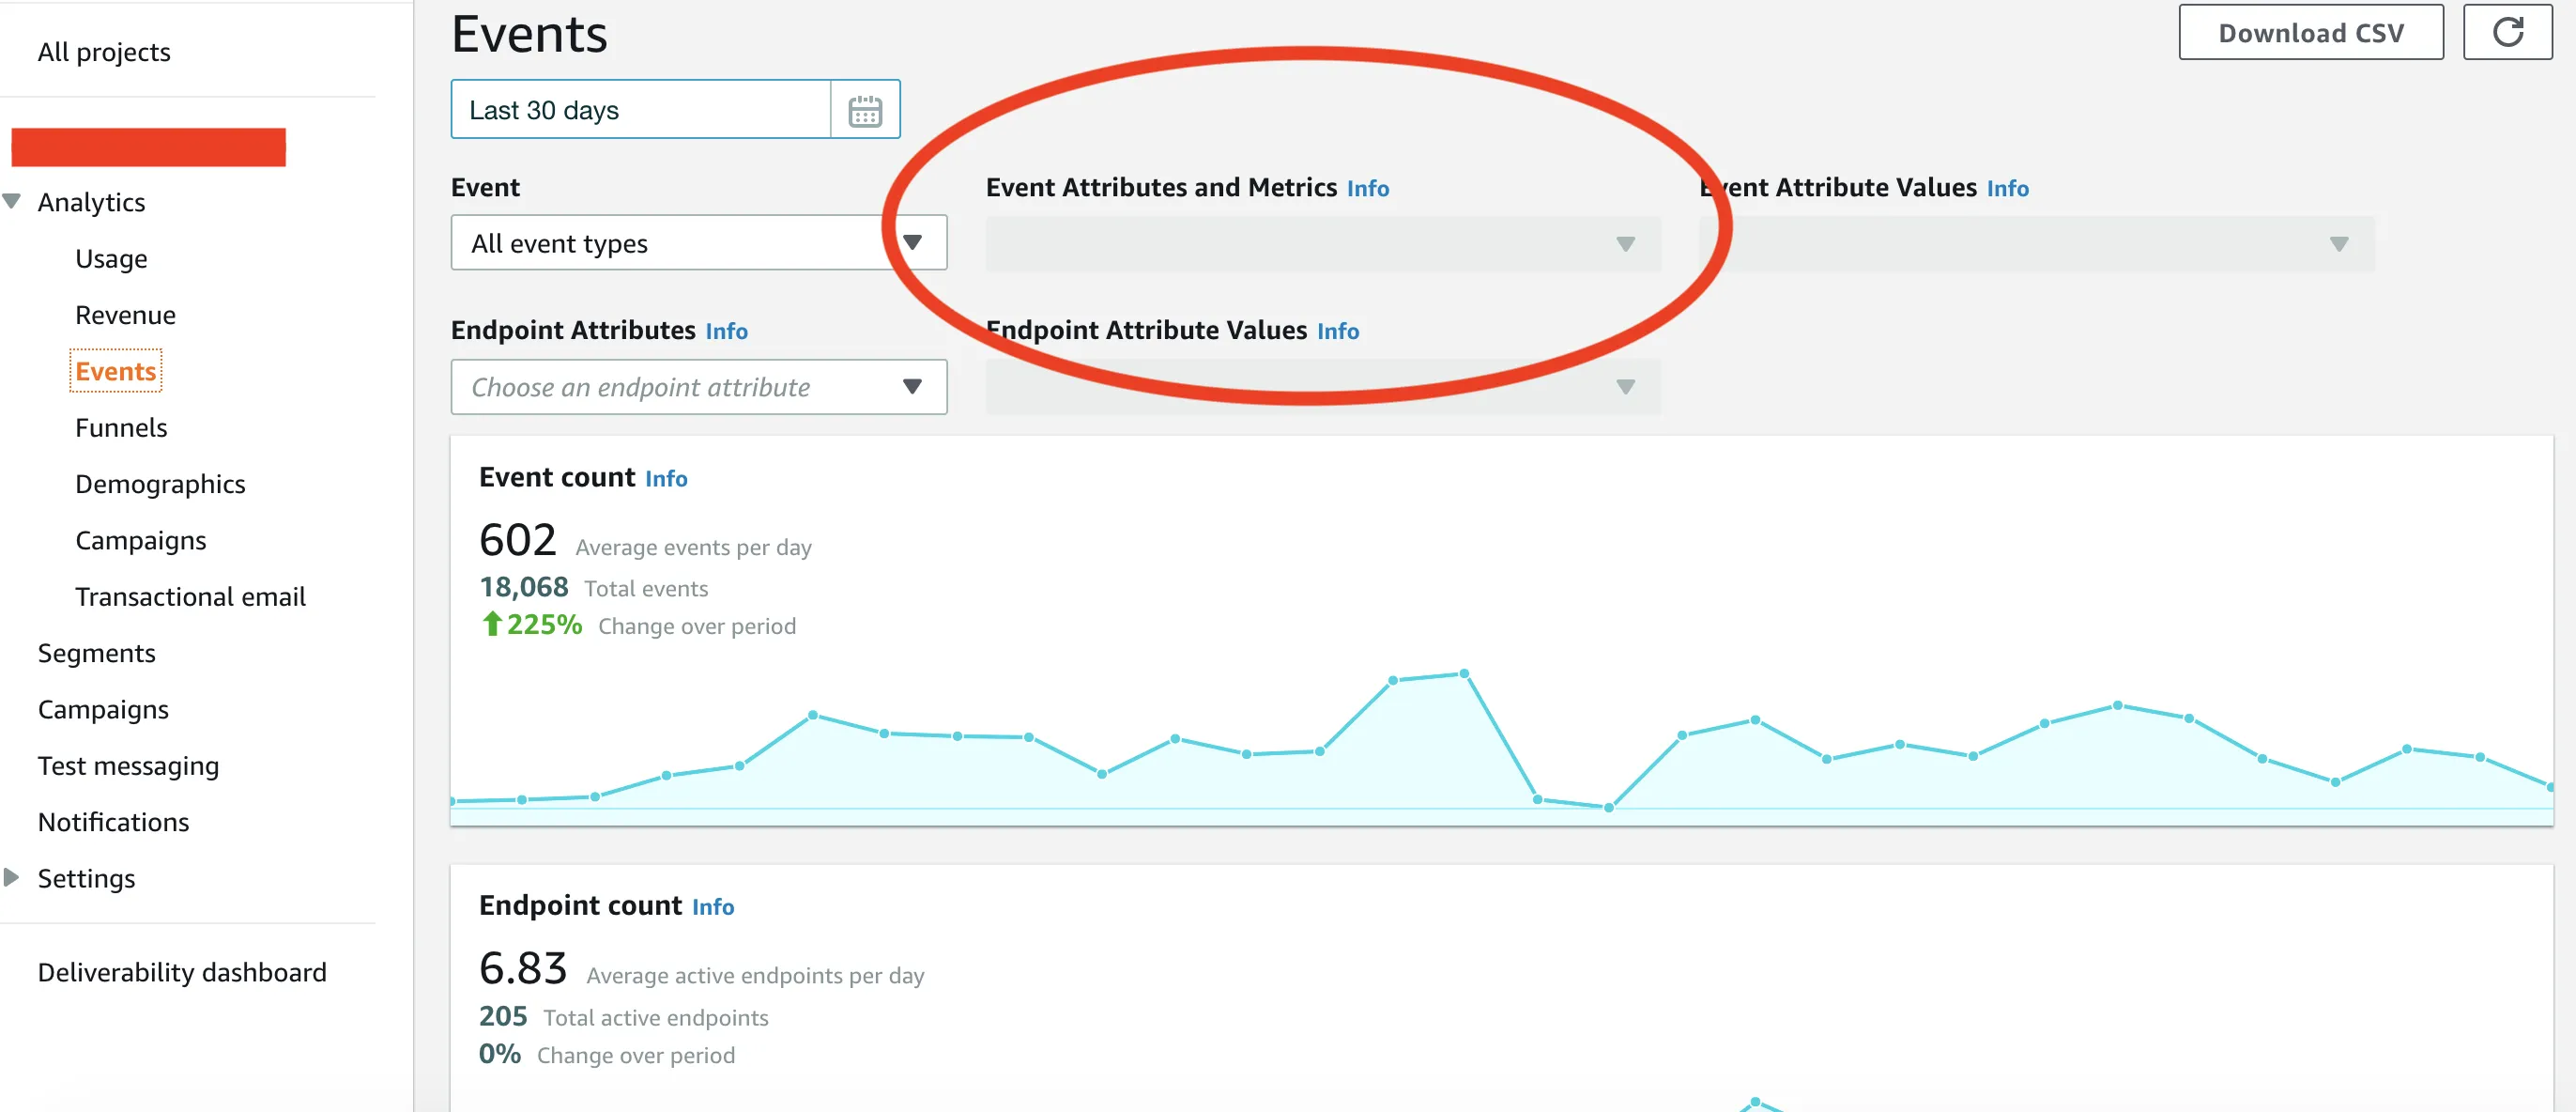Screen dimensions: 2576x1112
Task: Open the Demographics analytics page
Action: click(160, 483)
